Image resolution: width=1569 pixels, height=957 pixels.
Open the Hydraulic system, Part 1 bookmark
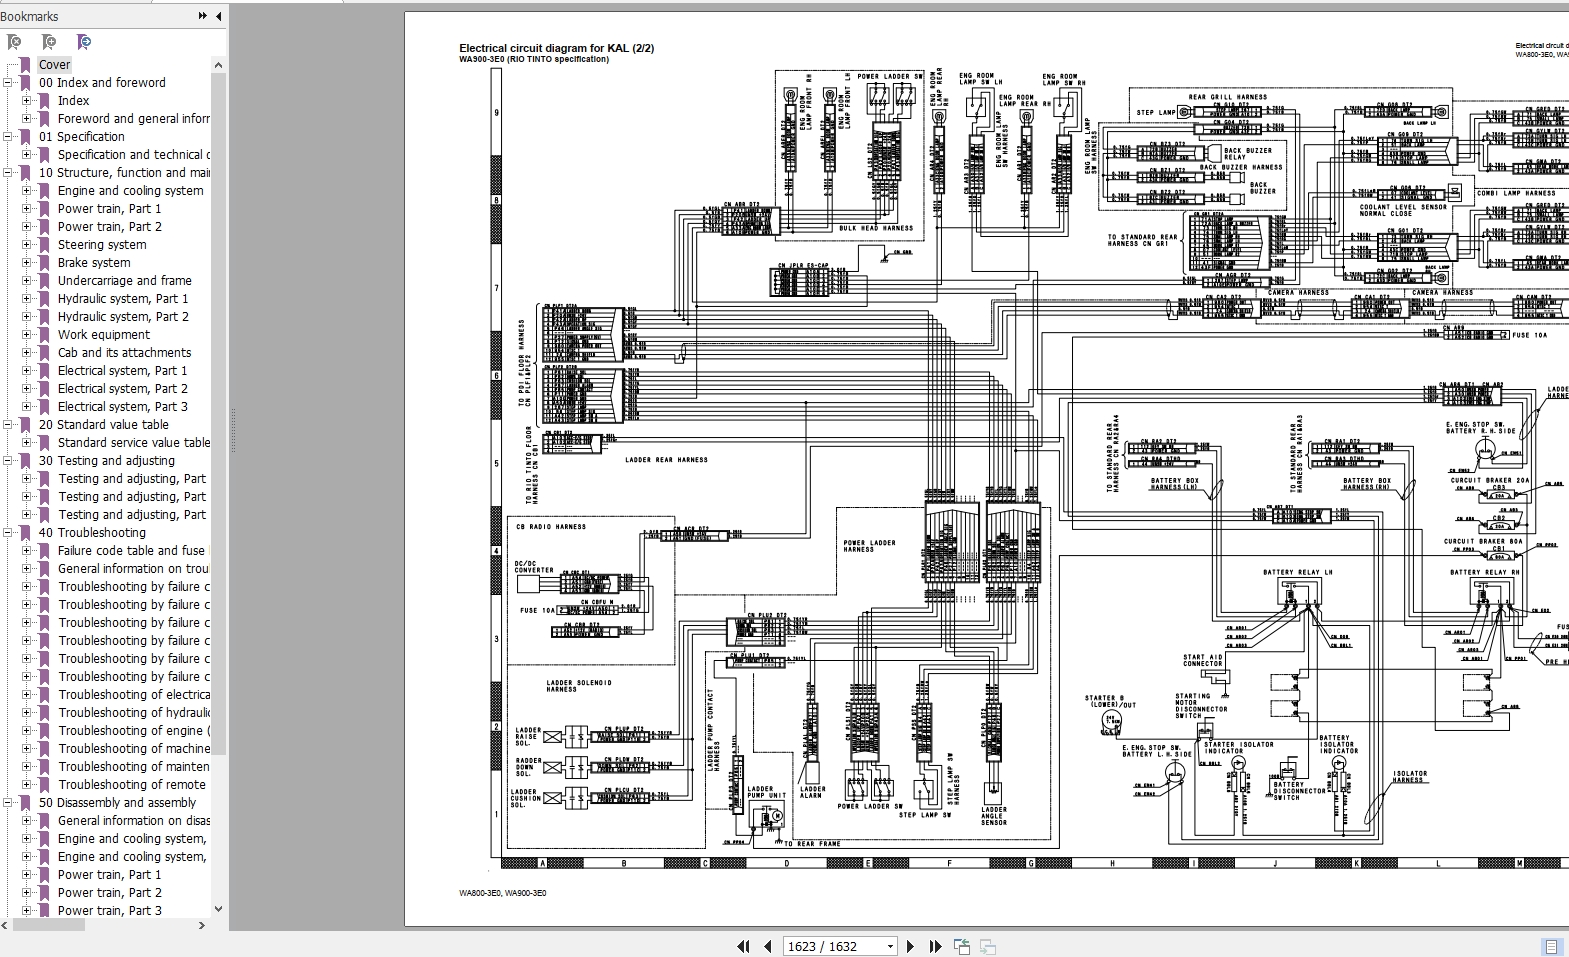123,299
